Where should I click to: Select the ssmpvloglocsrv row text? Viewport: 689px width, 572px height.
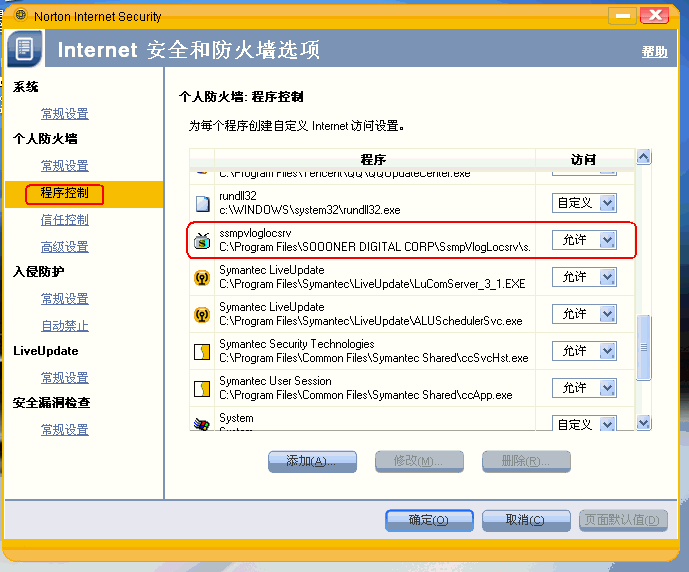click(x=375, y=240)
